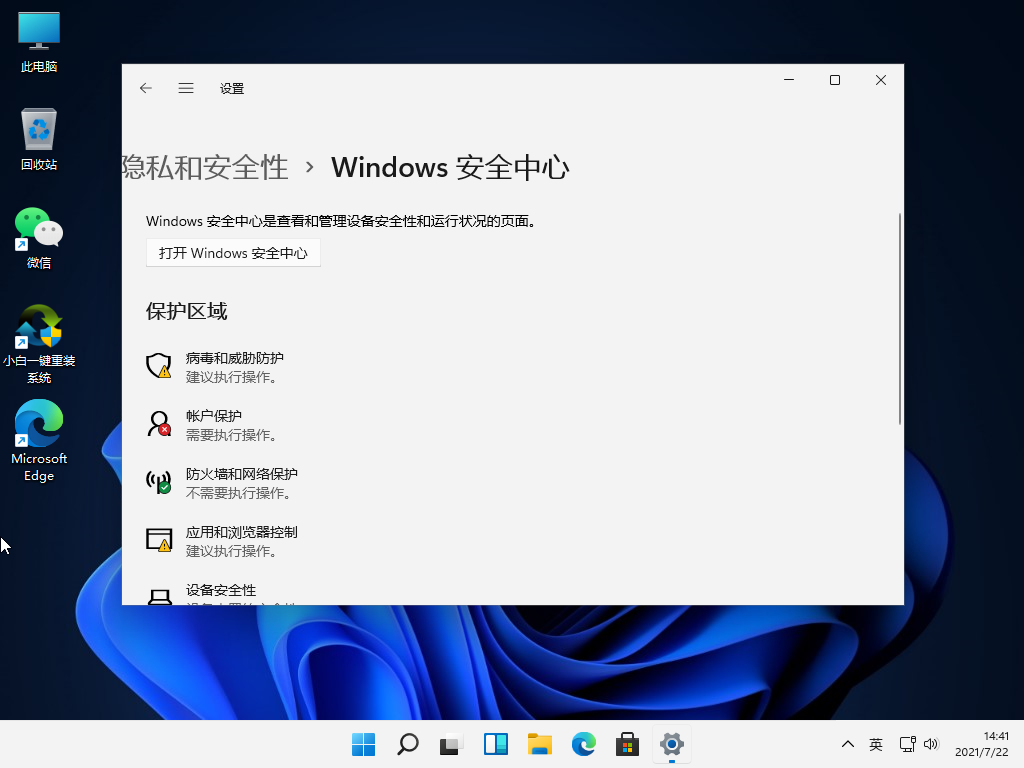Screen dimensions: 1024x768
Task: Open the Start menu
Action: 363,744
